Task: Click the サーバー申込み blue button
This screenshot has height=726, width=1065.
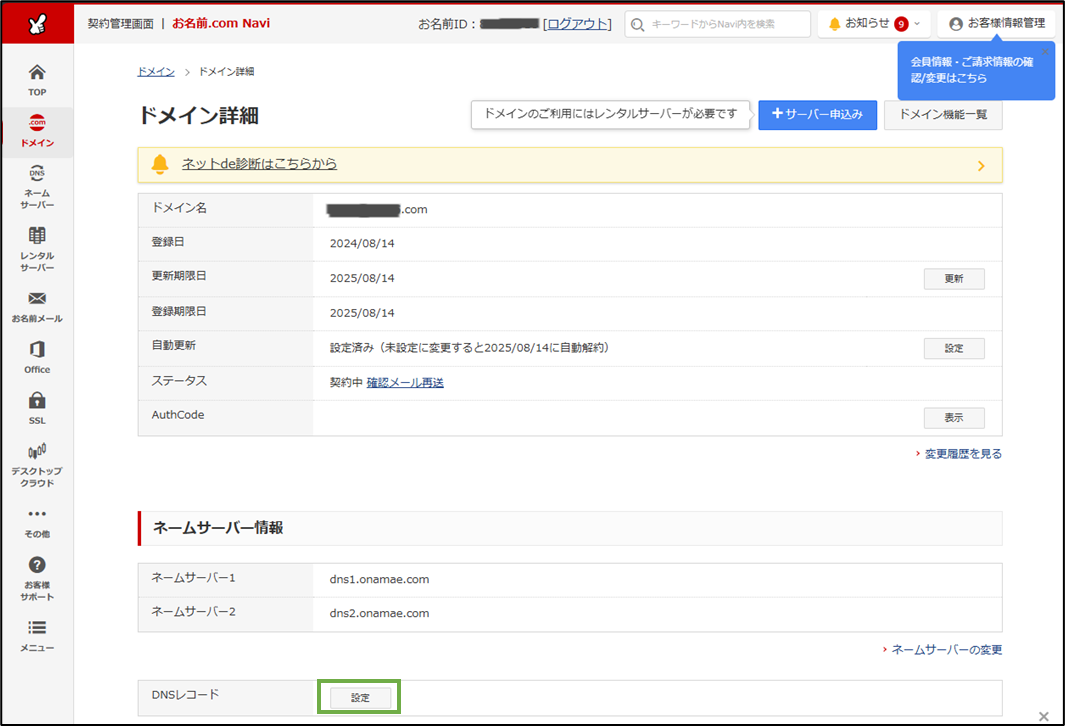Action: coord(818,115)
